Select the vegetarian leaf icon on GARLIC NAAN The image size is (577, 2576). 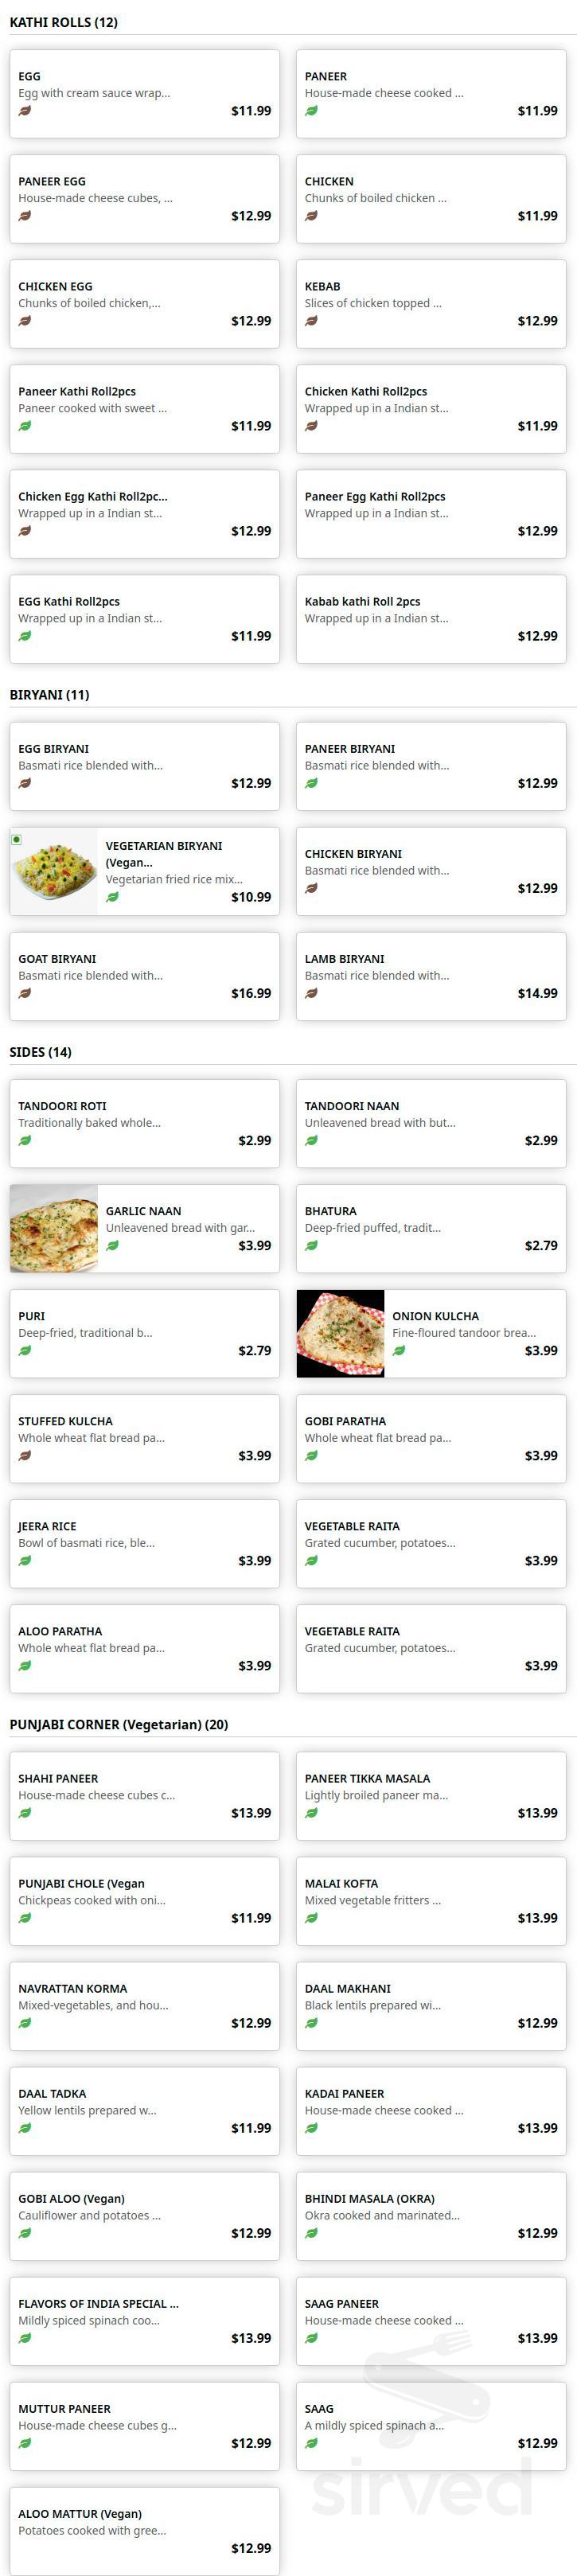coord(113,1247)
